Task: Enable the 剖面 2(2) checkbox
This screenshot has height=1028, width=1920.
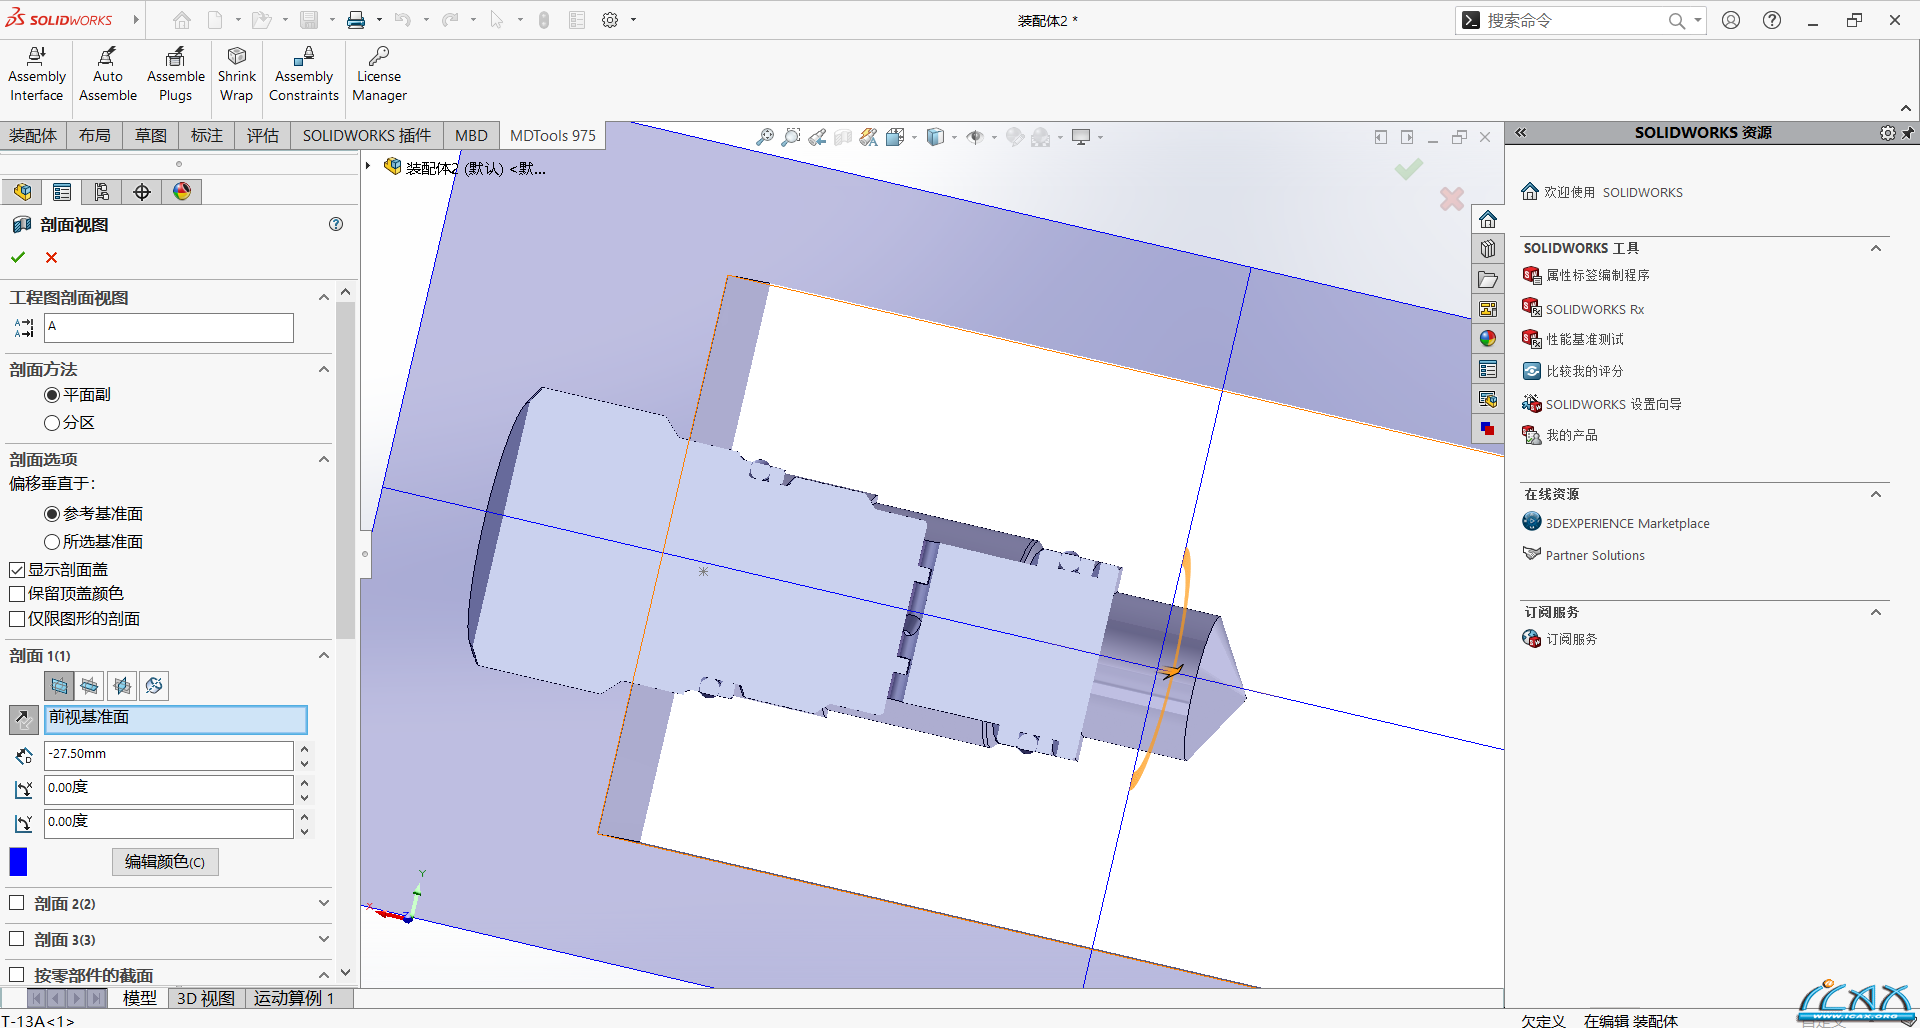Action: coord(16,903)
